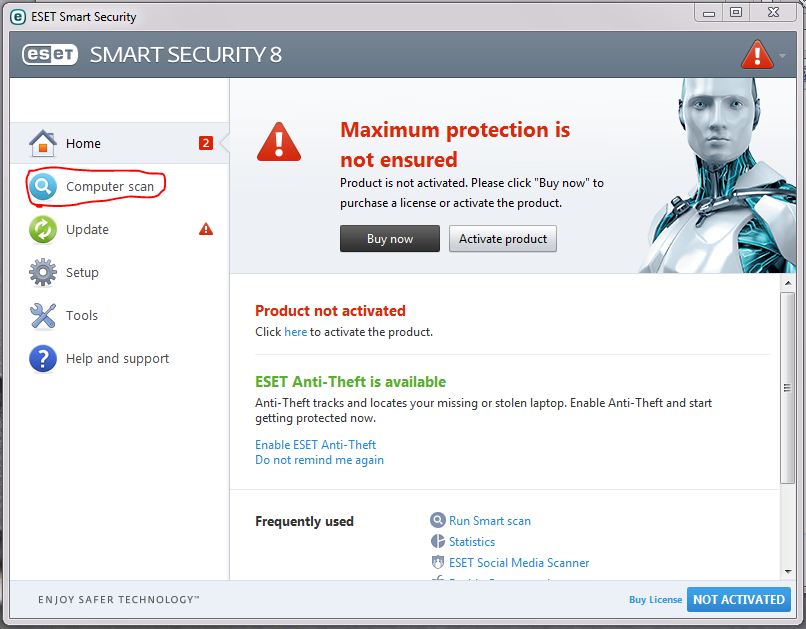The image size is (806, 629).
Task: Click the 'here' activation link
Action: (x=295, y=332)
